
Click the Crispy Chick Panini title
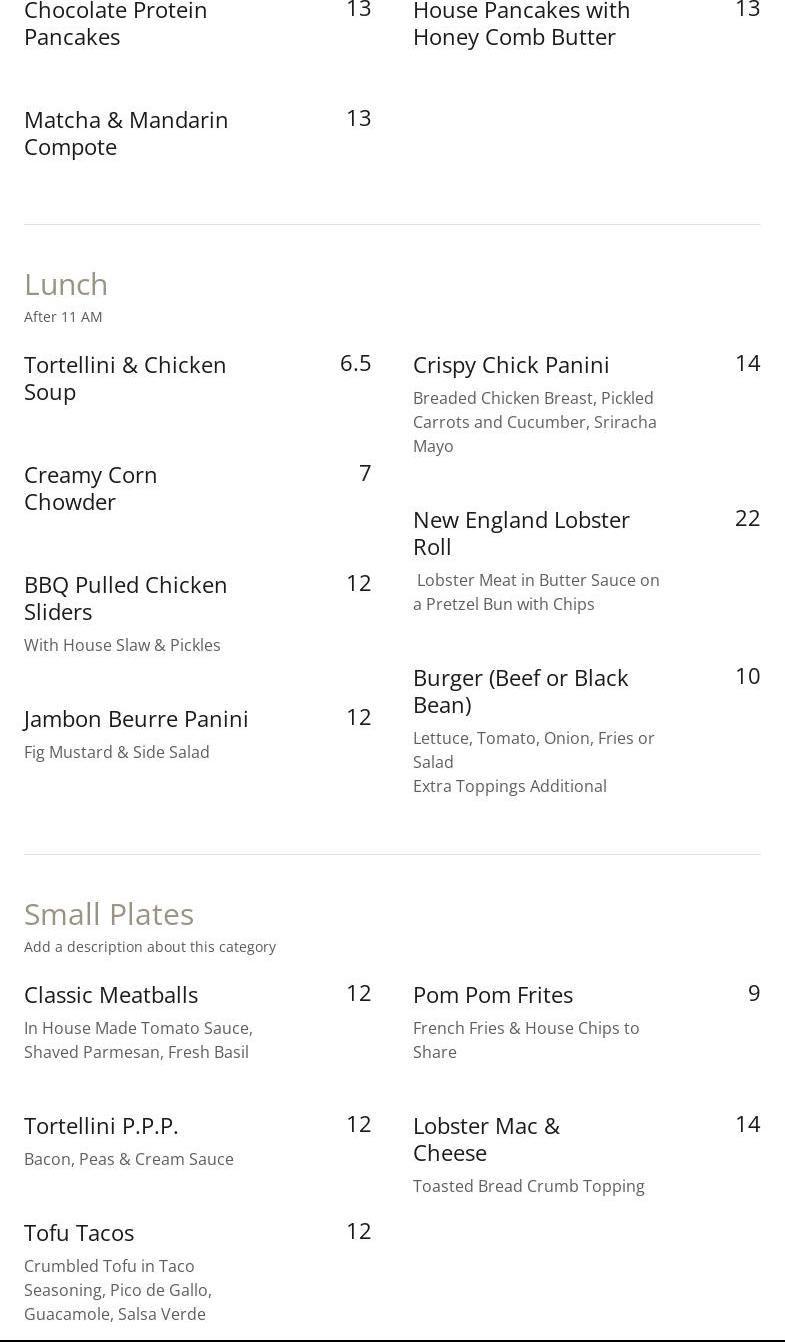click(x=511, y=365)
